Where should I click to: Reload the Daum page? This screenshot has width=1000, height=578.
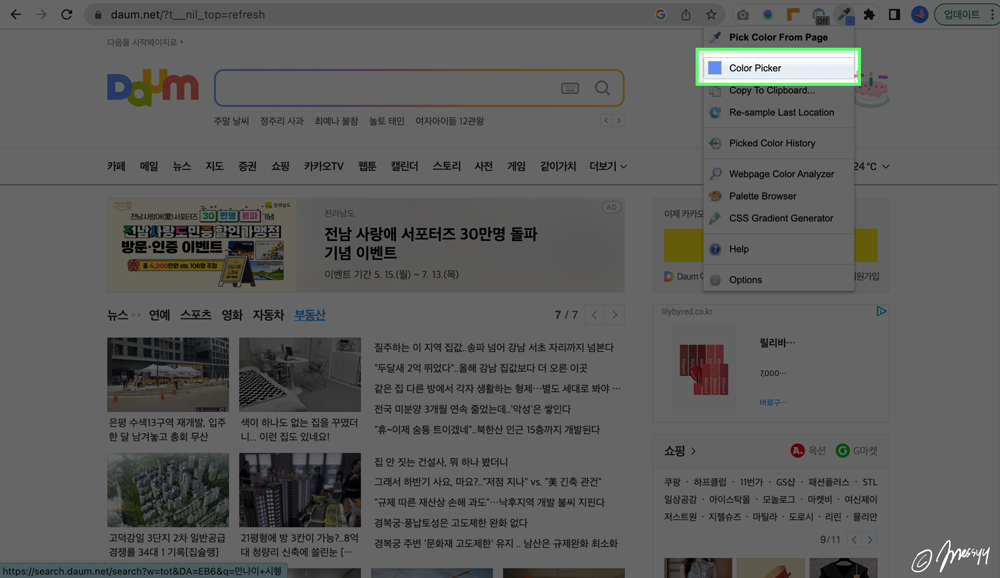pyautogui.click(x=66, y=14)
